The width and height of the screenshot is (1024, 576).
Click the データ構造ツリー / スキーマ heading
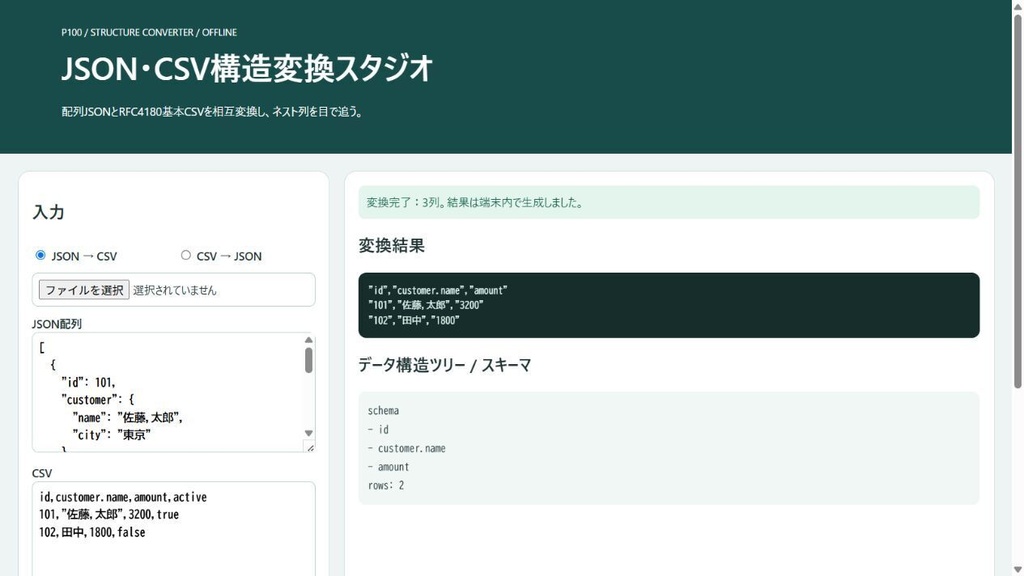445,365
